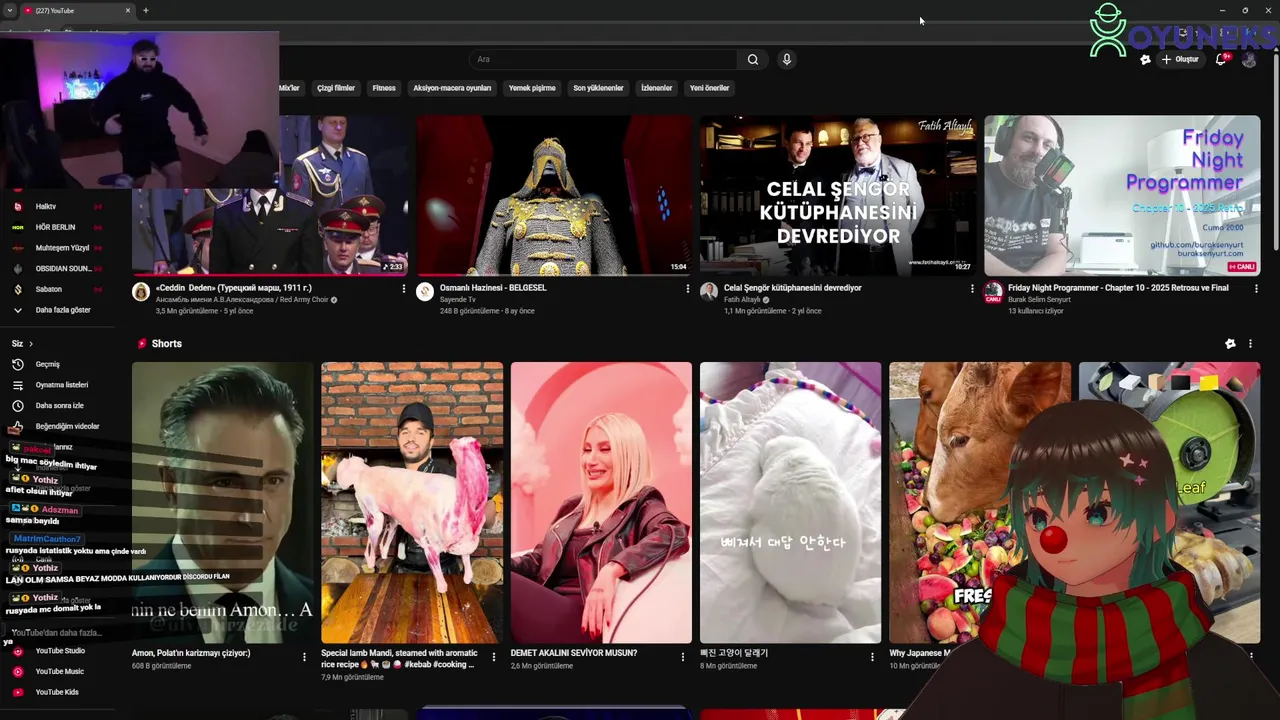Screen dimensions: 1280x720
Task: Click the page vertical scrollbar
Action: (1274, 150)
